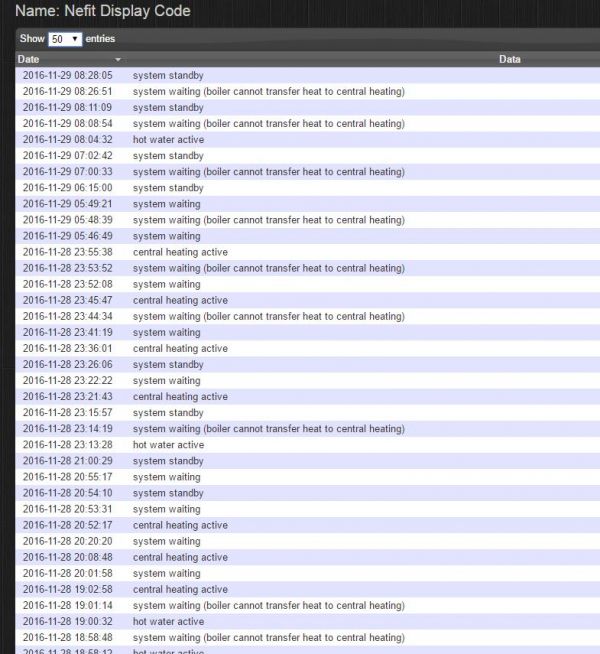Select date 2016-11-29 08:11:09
This screenshot has height=654, width=600.
(68, 107)
